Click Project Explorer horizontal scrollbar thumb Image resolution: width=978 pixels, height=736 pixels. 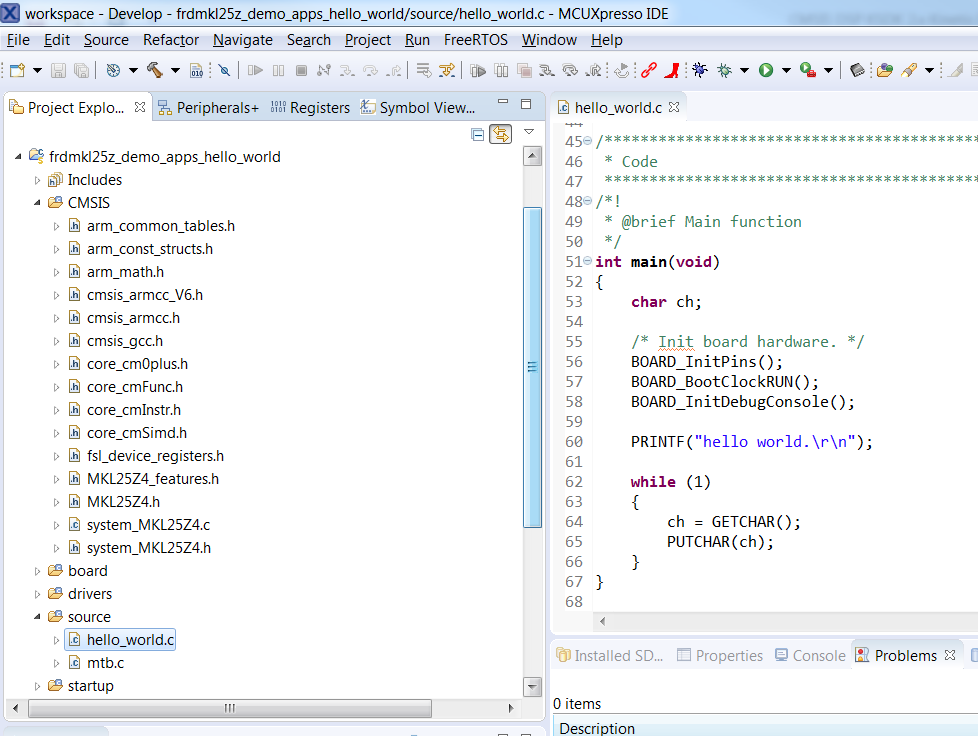click(x=230, y=708)
